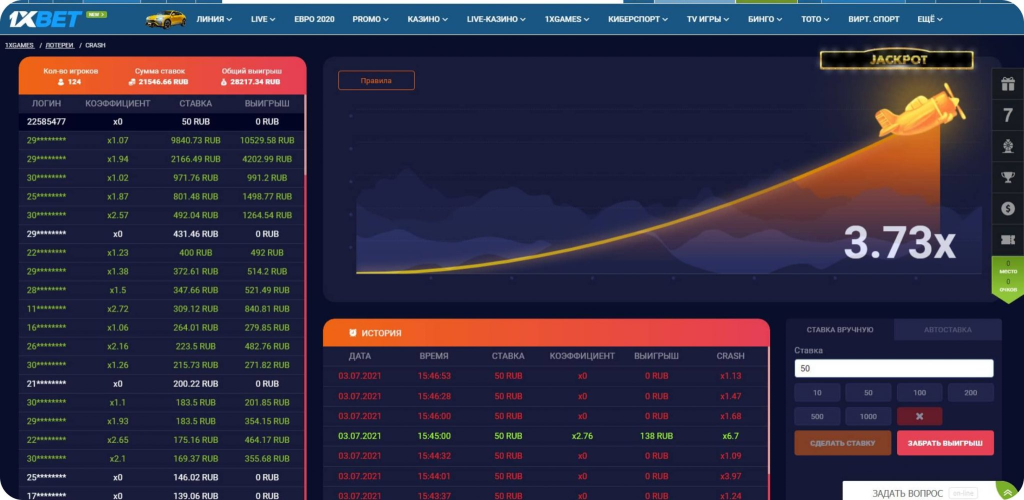Screen dimensions: 1024x500
Task: Switch to the АВТОСТАВКА tab
Action: 946,330
